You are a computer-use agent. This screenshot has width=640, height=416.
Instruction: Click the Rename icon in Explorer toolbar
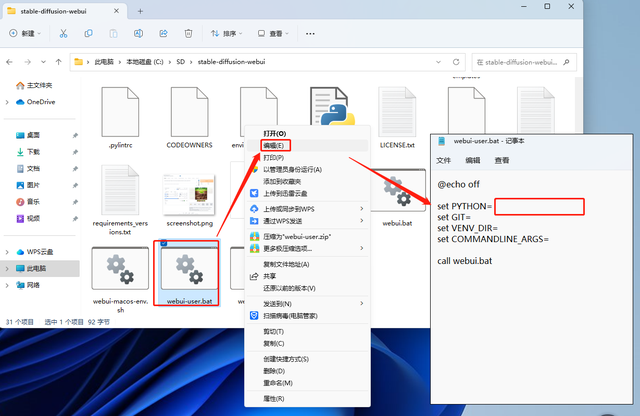[138, 33]
